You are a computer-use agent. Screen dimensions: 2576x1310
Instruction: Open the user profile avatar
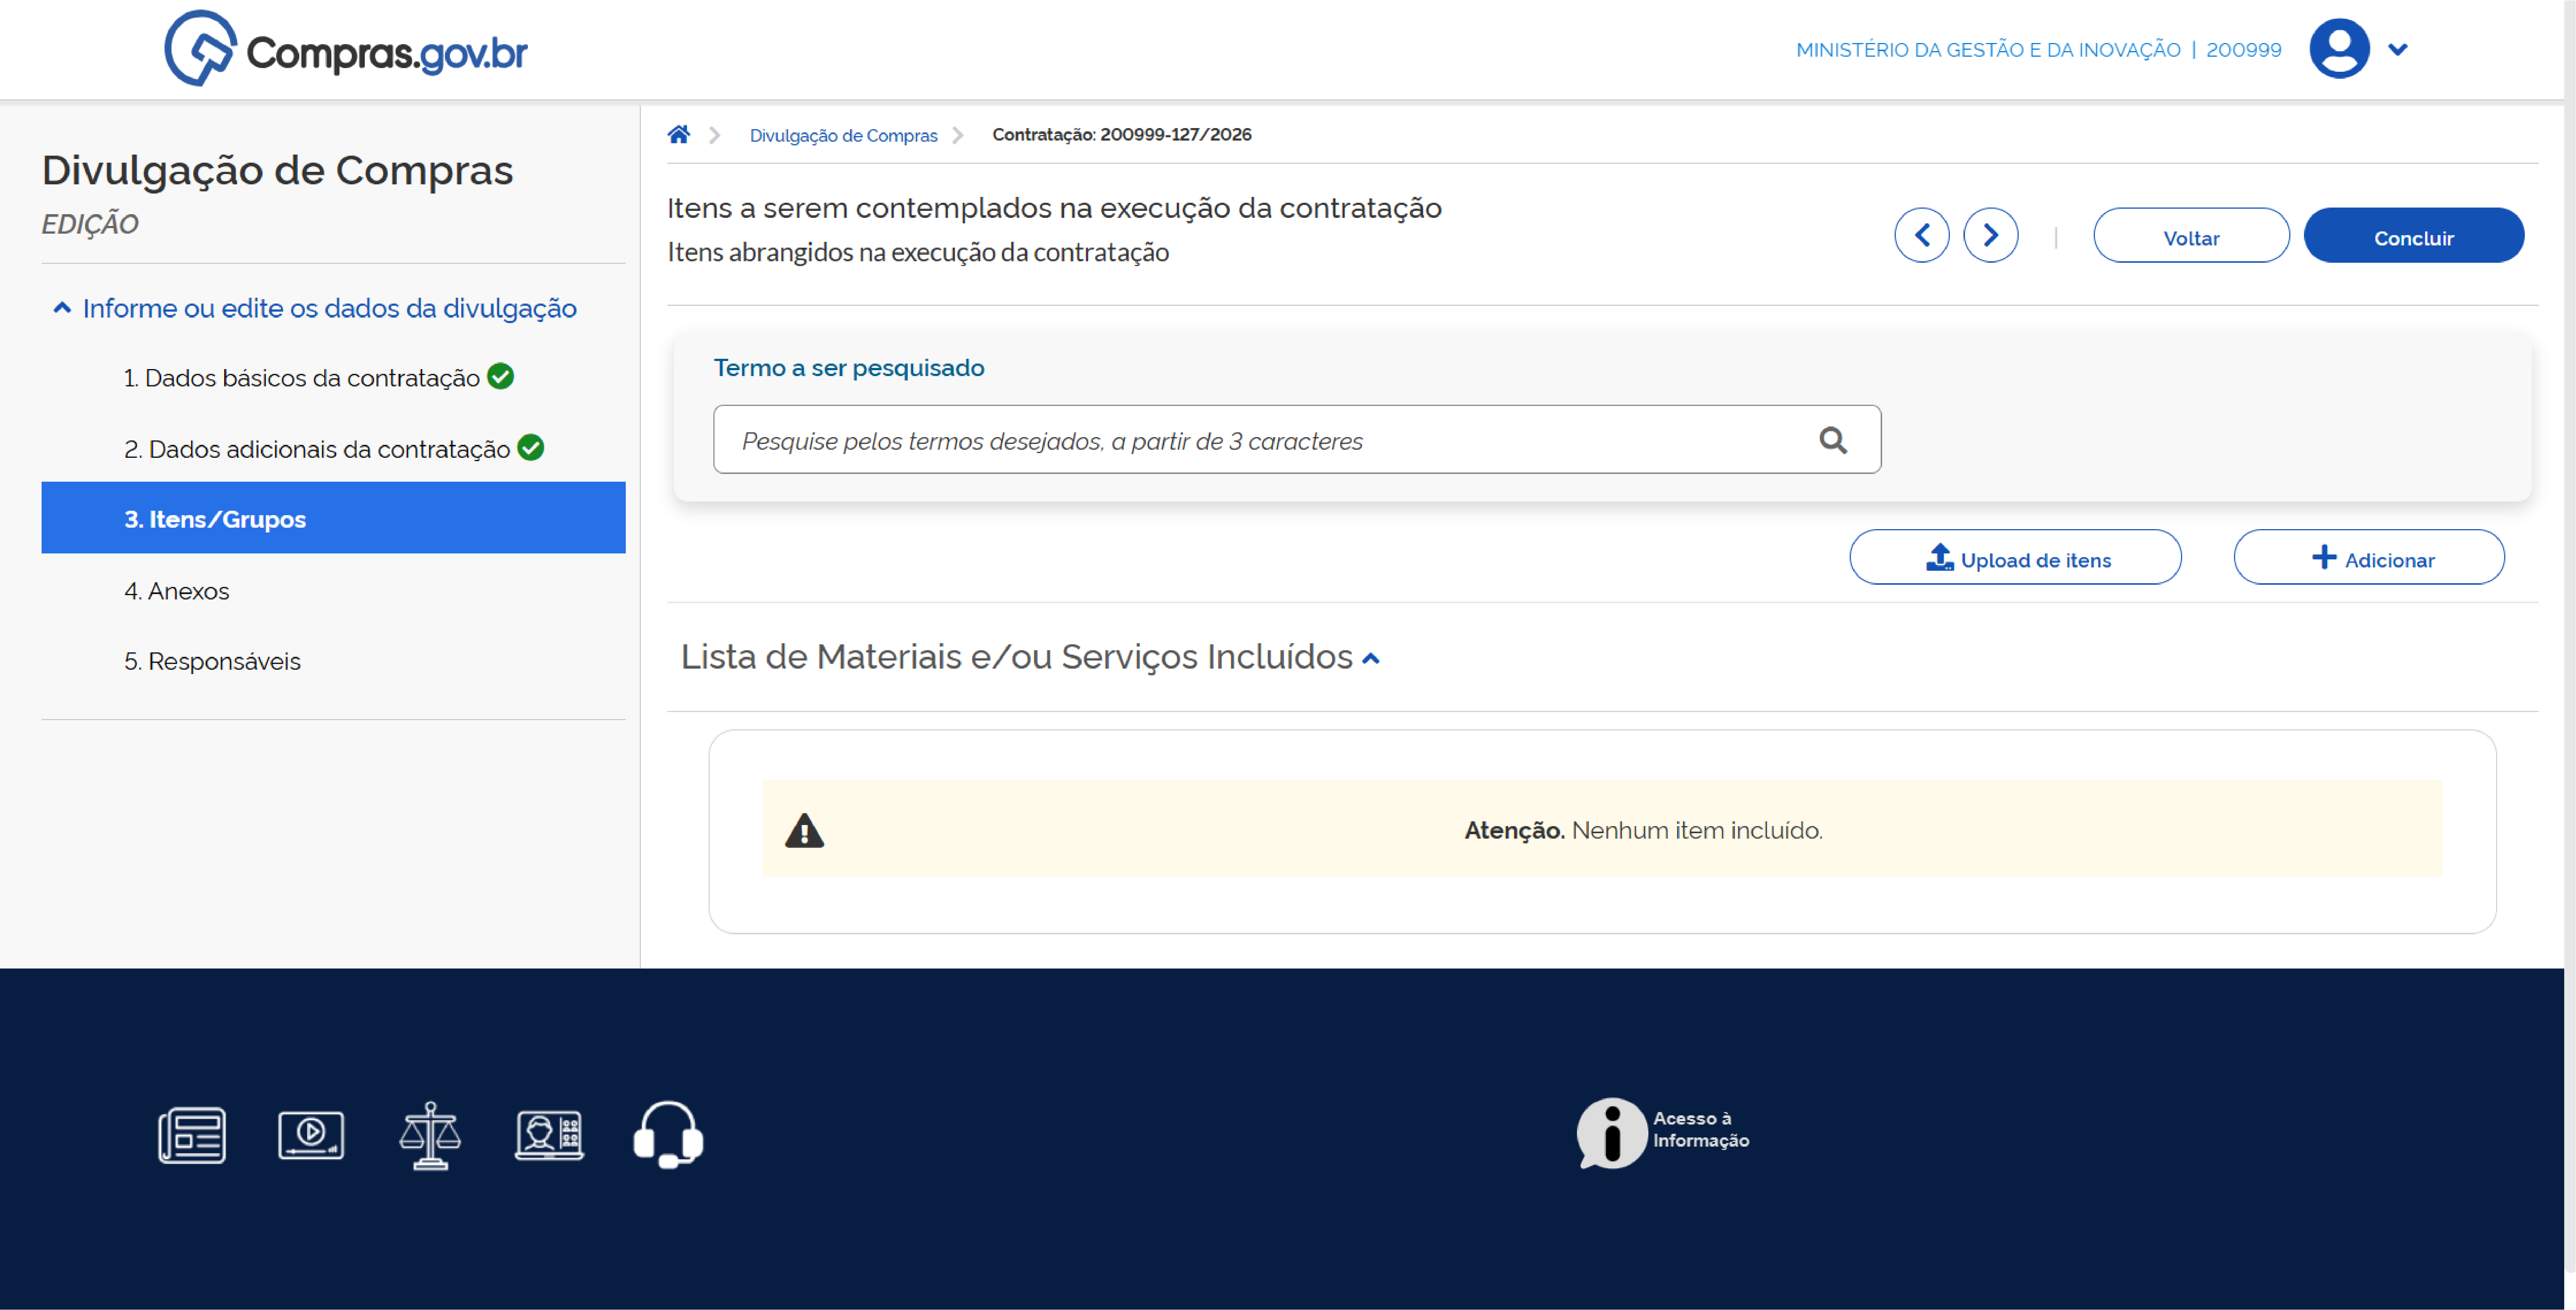pos(2339,48)
